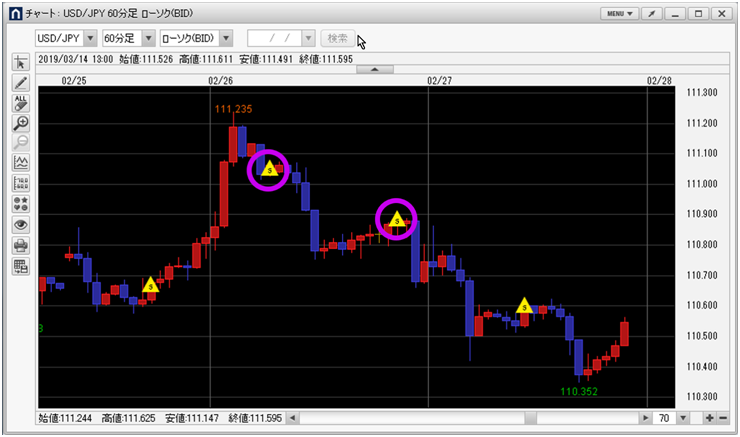Select the pencil drawing tool
Image resolution: width=740 pixels, height=437 pixels.
point(21,83)
